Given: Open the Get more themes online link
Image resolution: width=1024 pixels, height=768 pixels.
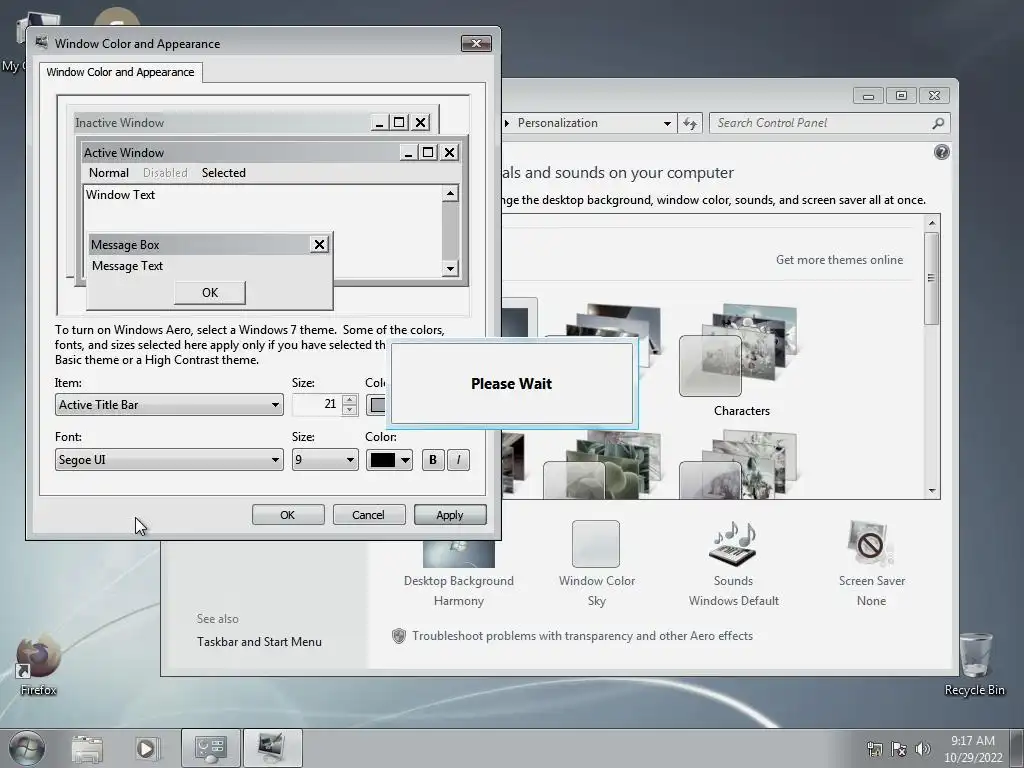Looking at the screenshot, I should pyautogui.click(x=839, y=259).
